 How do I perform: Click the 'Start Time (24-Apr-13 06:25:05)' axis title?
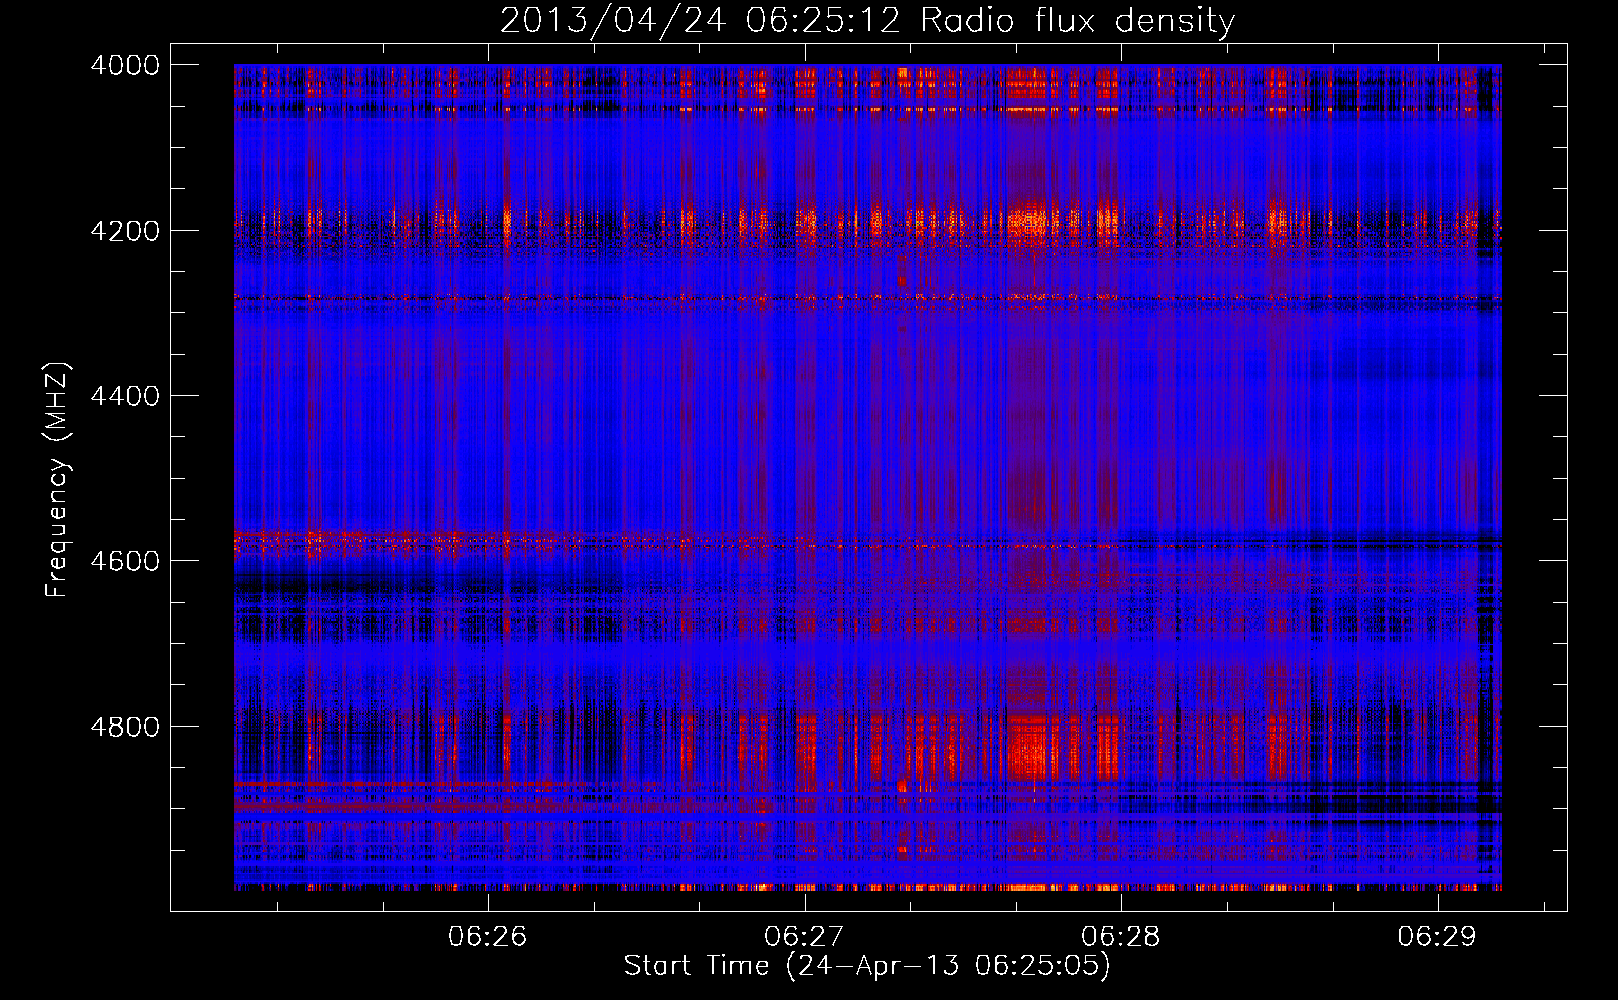pos(867,966)
